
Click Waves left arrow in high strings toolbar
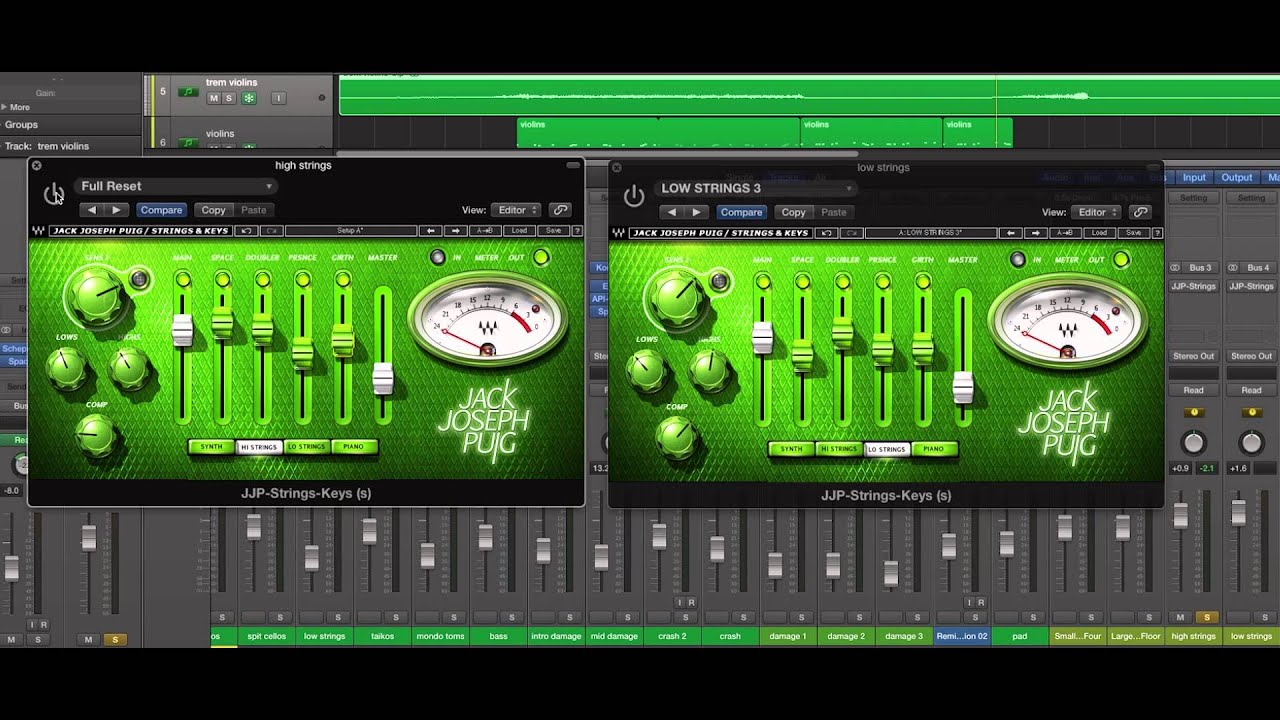coord(430,231)
